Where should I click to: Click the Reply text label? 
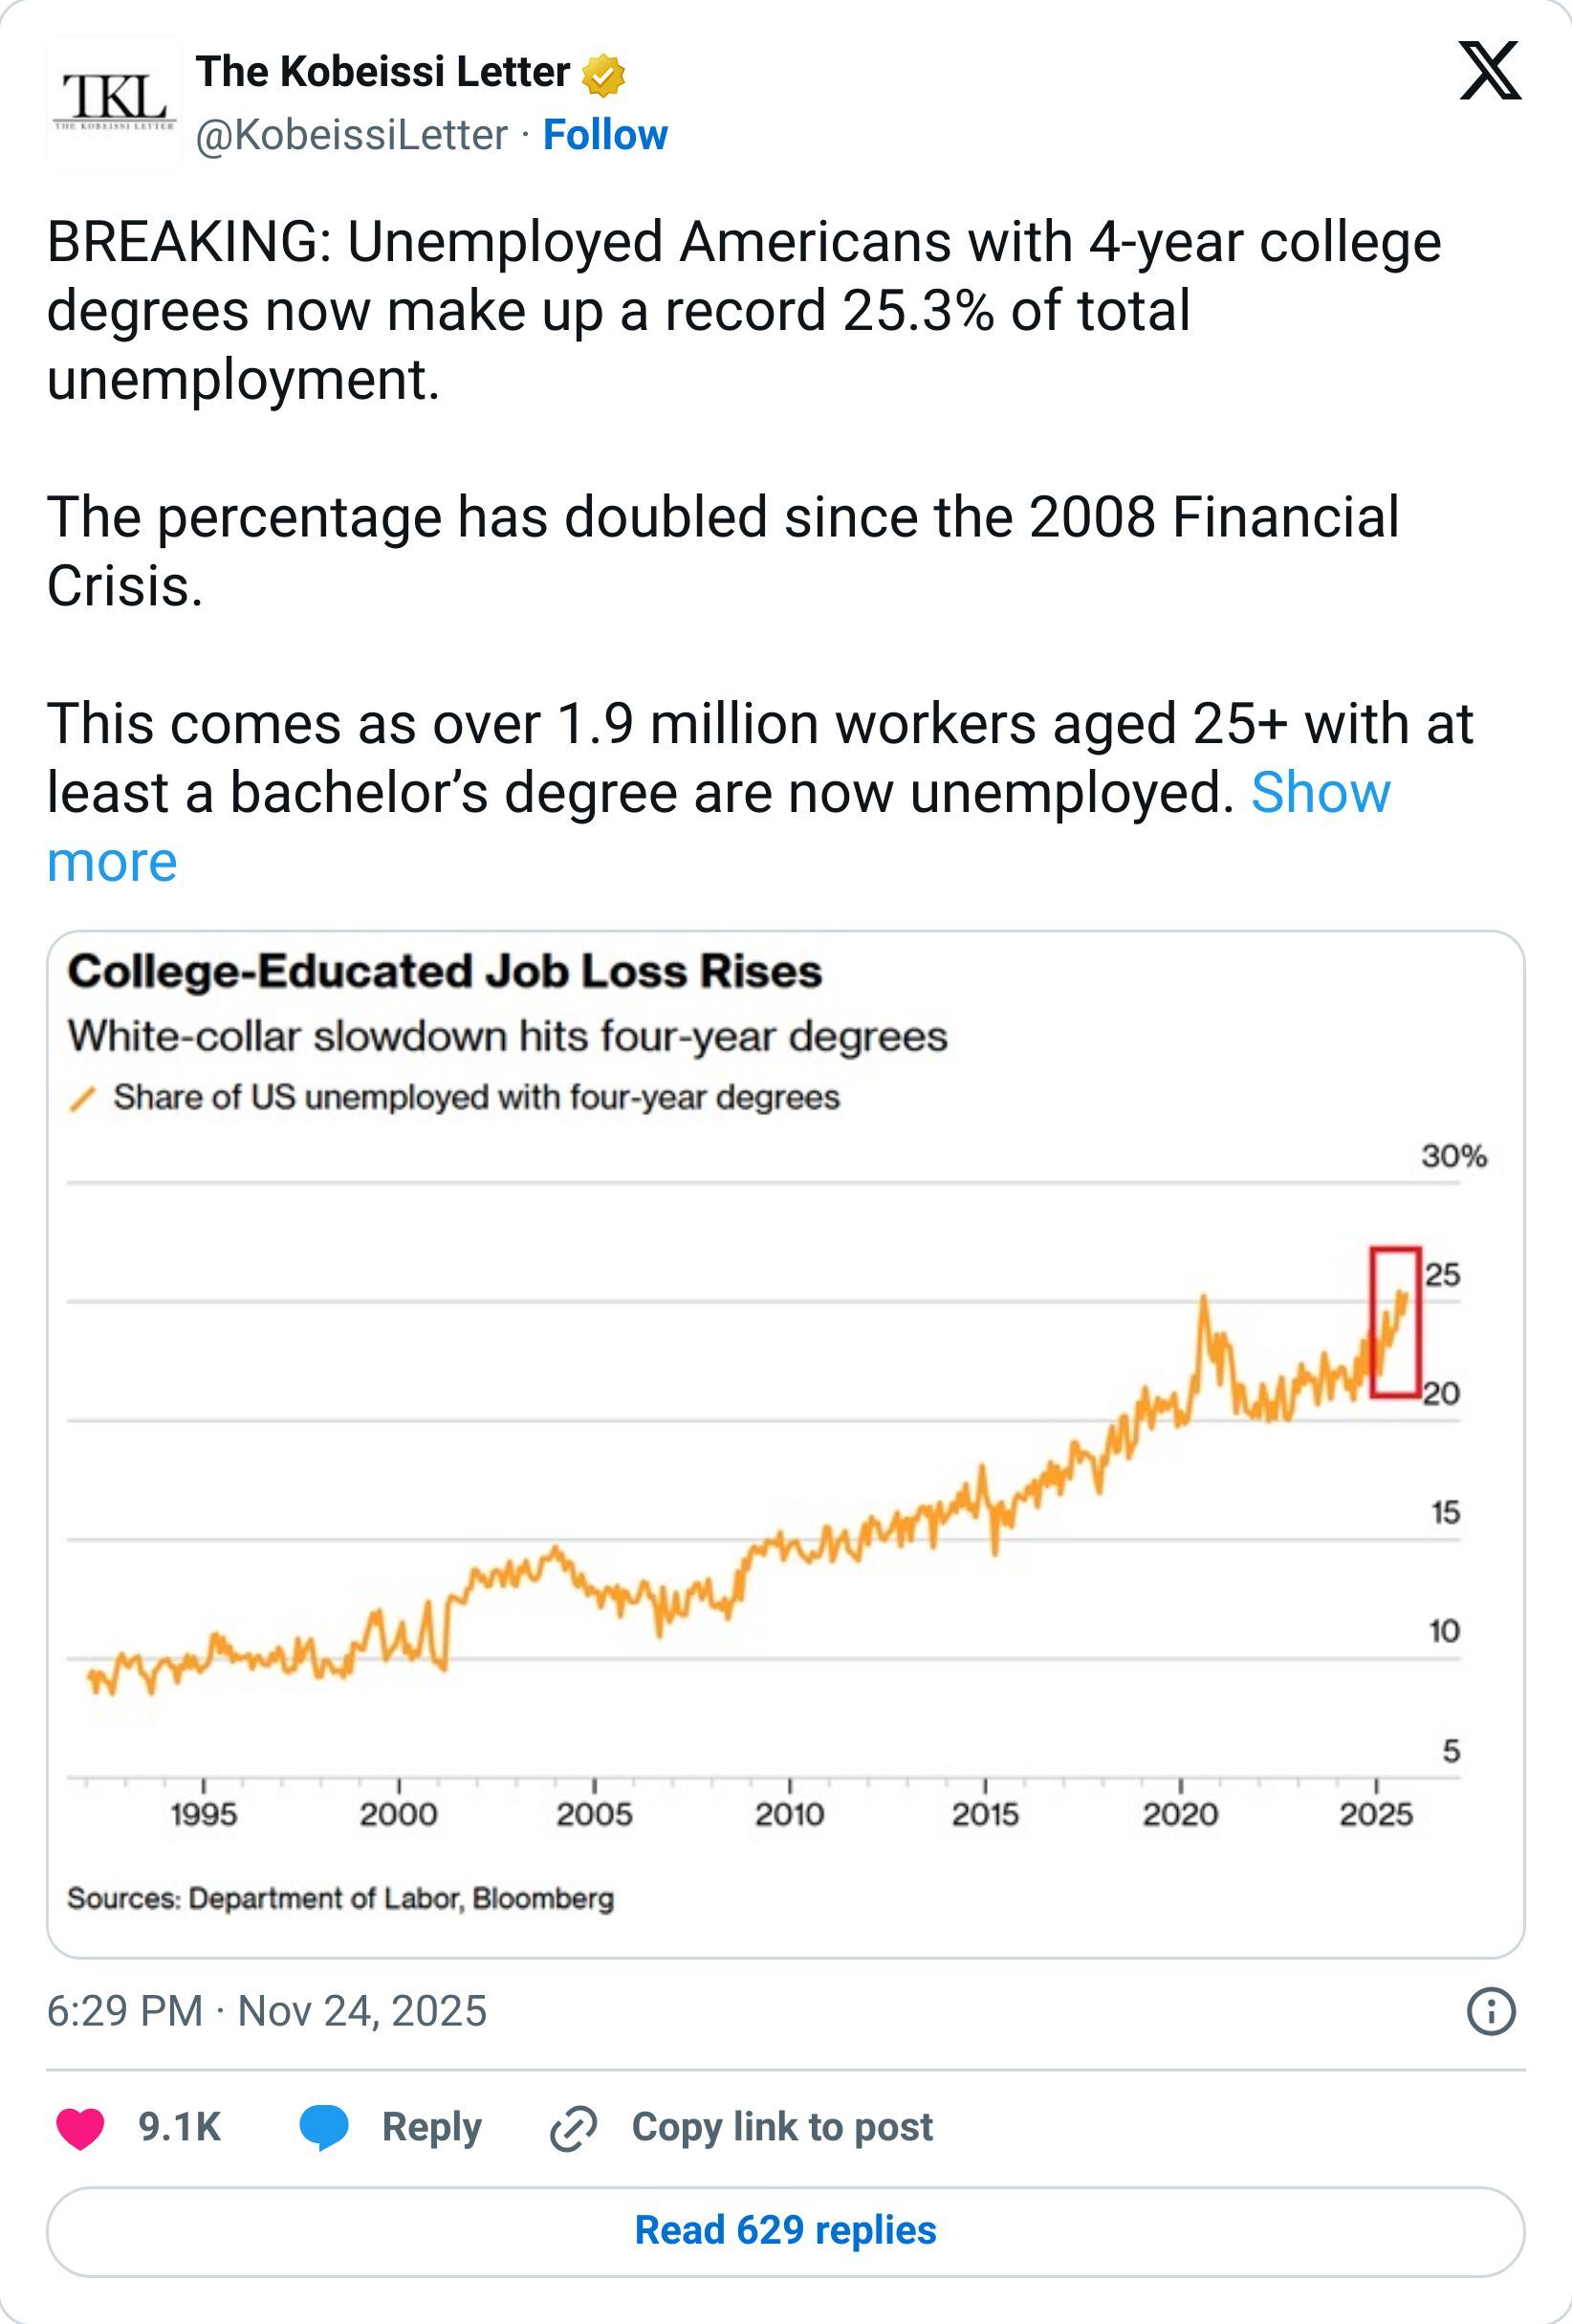[x=432, y=2128]
